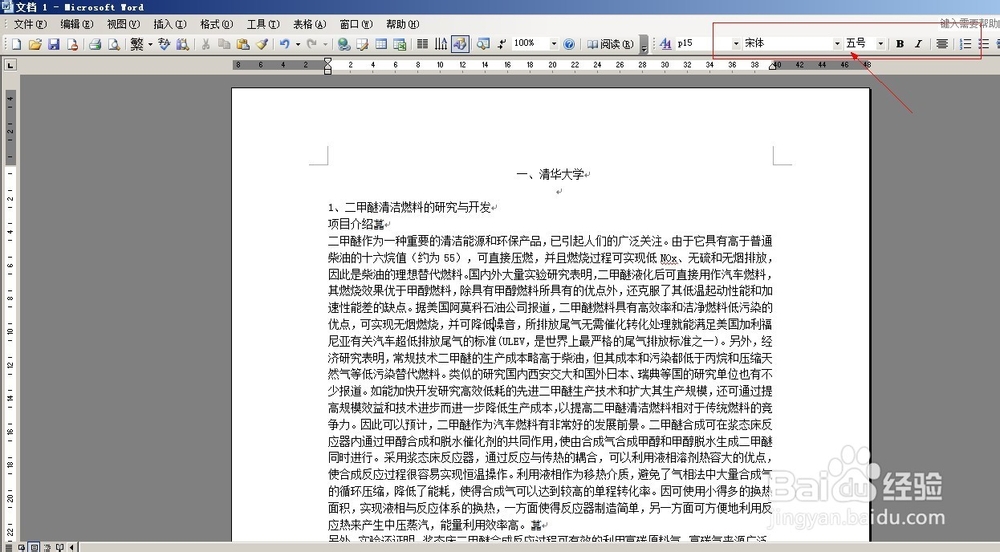1000x552 pixels.
Task: Undo the last action
Action: tap(284, 44)
